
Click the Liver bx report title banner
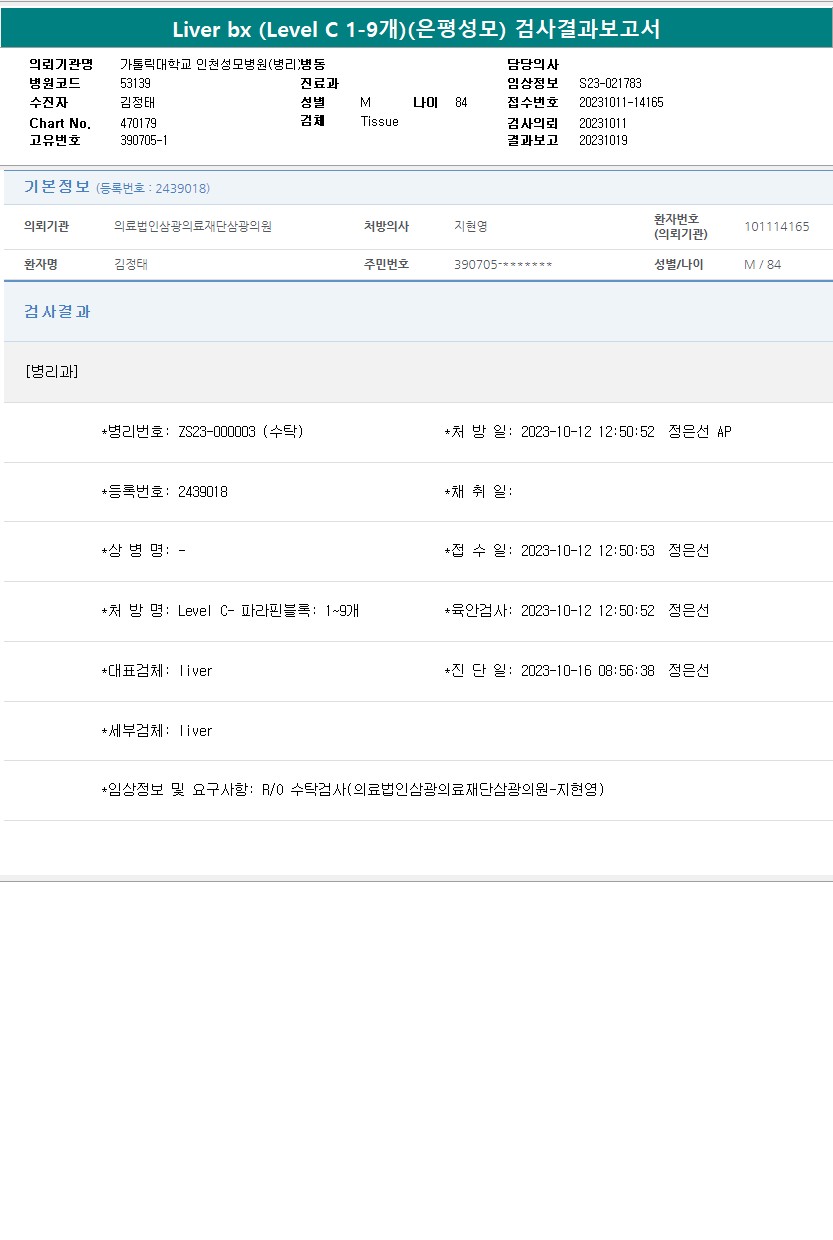point(416,29)
